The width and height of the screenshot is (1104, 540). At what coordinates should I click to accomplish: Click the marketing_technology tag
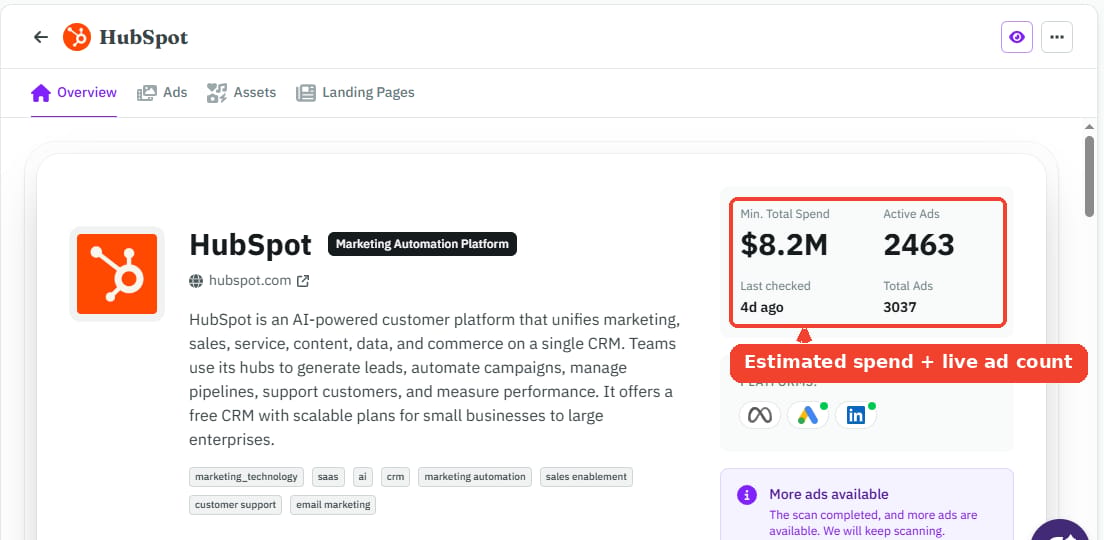point(246,477)
